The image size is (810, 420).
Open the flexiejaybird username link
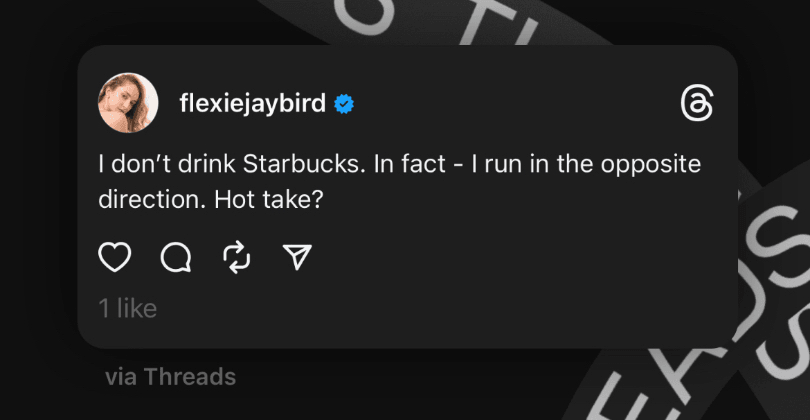[x=251, y=104]
